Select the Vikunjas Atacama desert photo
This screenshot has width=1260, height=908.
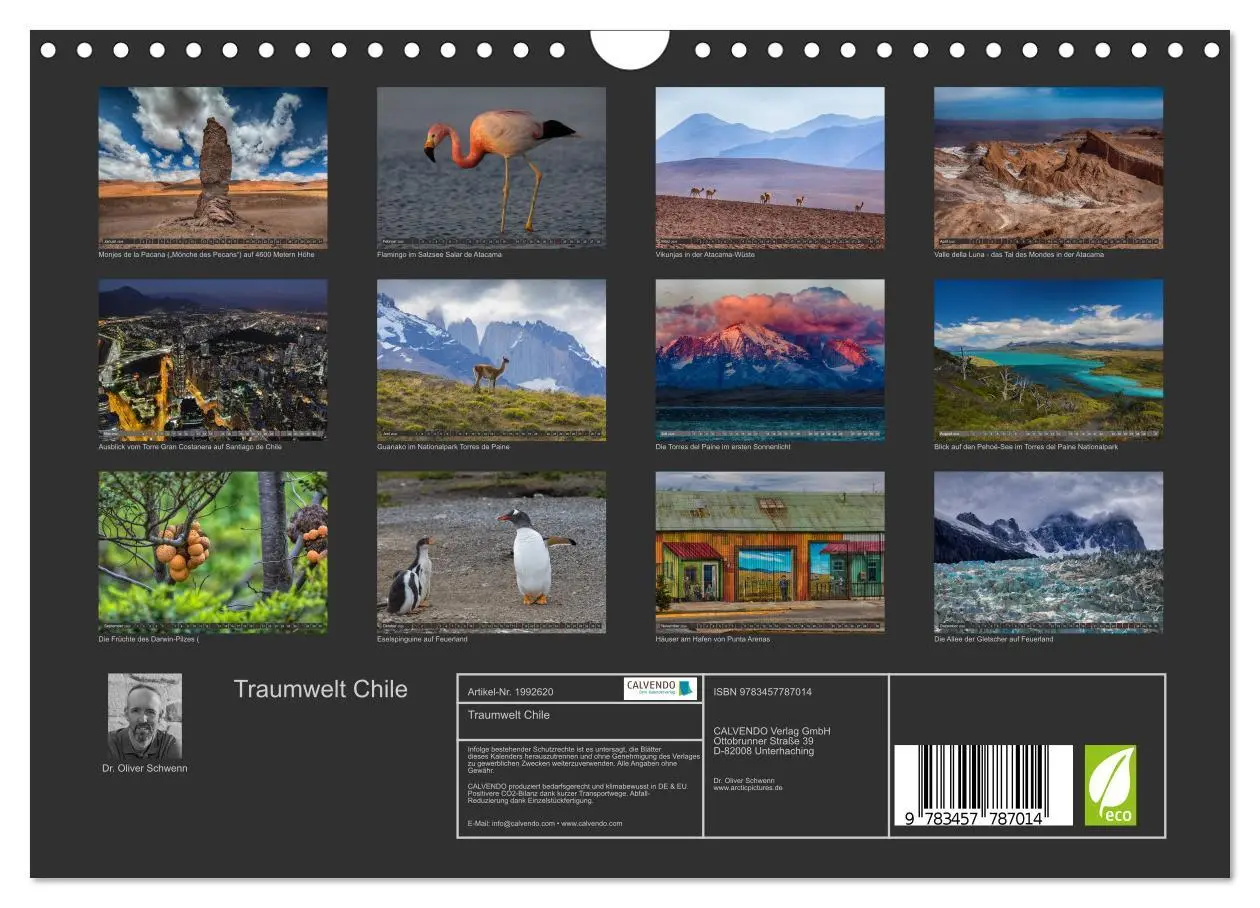click(x=772, y=165)
